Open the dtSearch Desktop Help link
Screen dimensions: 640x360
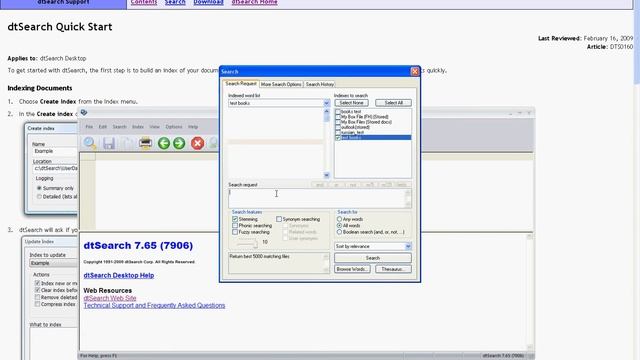pos(119,276)
